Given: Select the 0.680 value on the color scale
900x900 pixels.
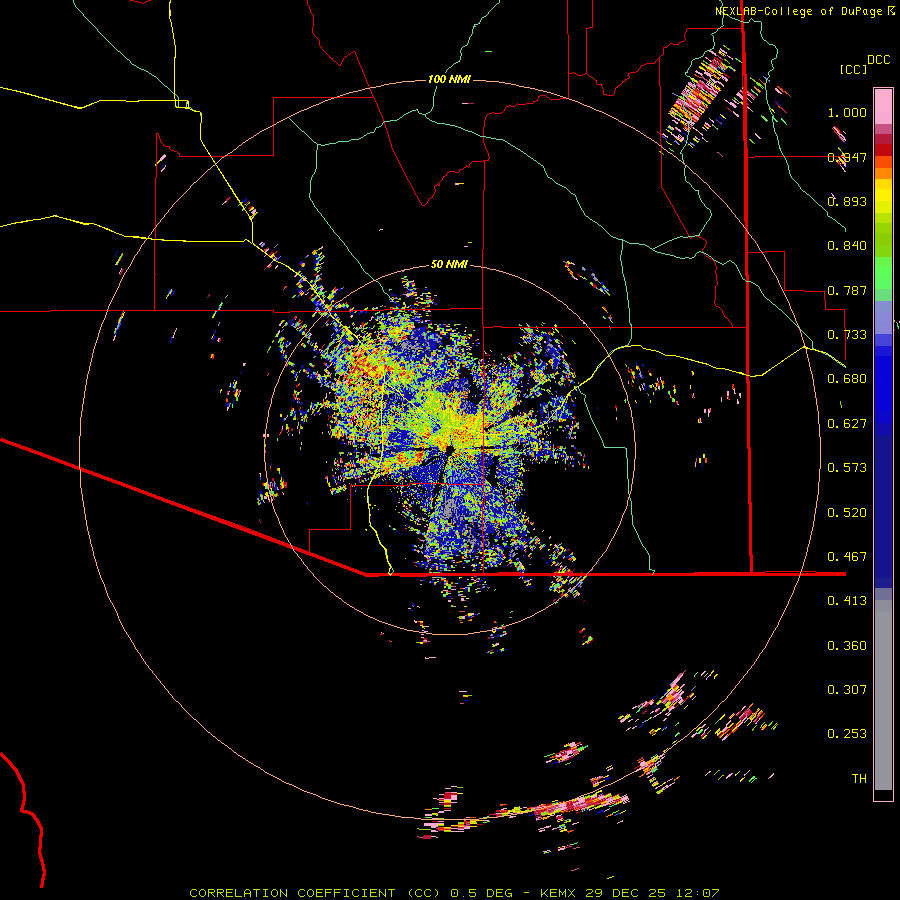Looking at the screenshot, I should 847,379.
